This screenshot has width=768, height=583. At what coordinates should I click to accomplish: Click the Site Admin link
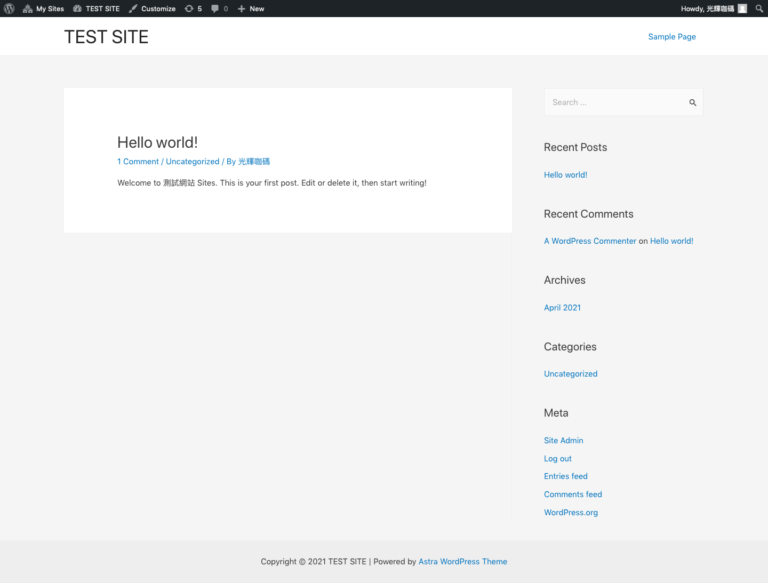coord(563,440)
